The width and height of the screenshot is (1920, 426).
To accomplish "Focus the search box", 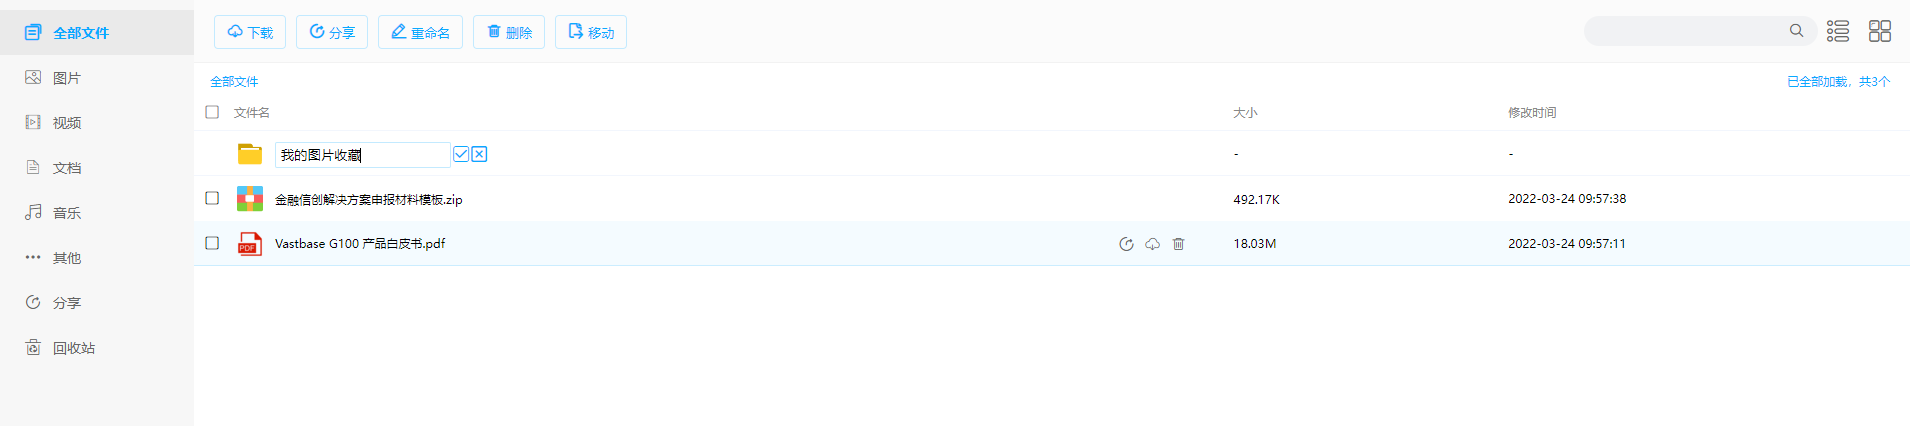I will 1685,31.
